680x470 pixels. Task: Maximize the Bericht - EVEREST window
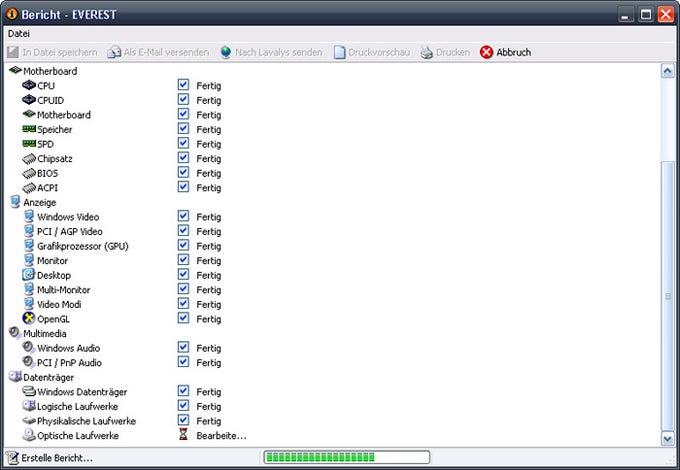[646, 14]
